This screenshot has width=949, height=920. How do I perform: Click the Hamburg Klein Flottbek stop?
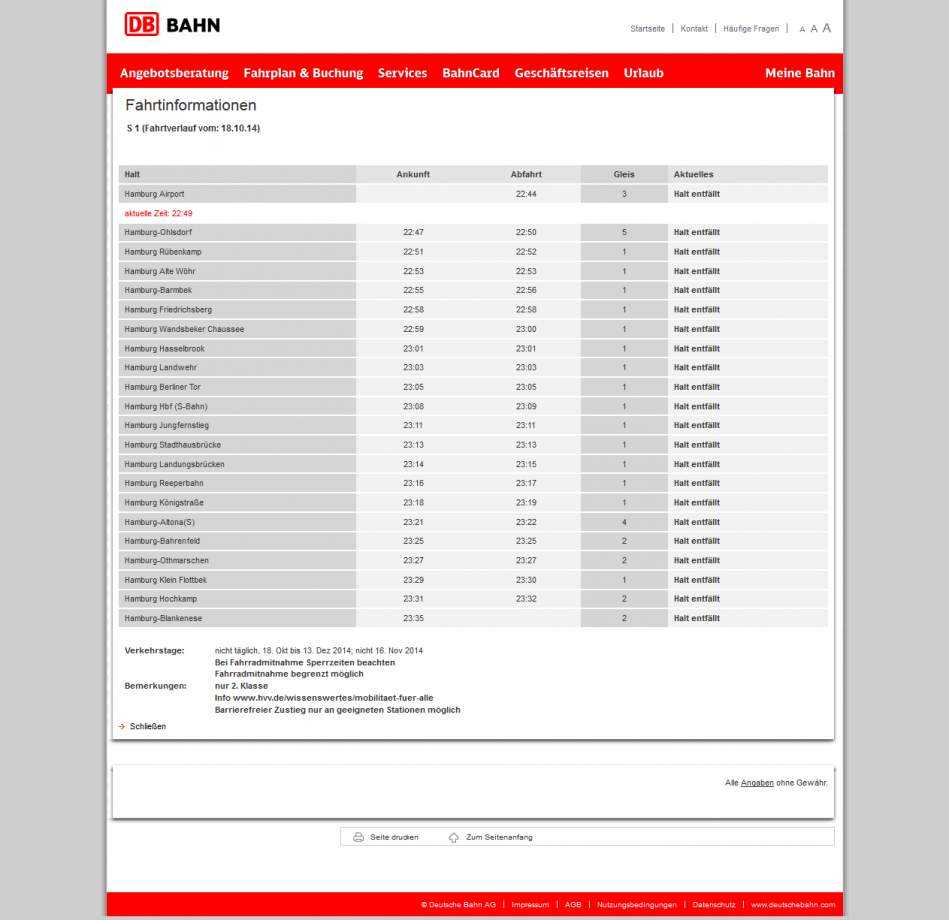click(x=166, y=580)
